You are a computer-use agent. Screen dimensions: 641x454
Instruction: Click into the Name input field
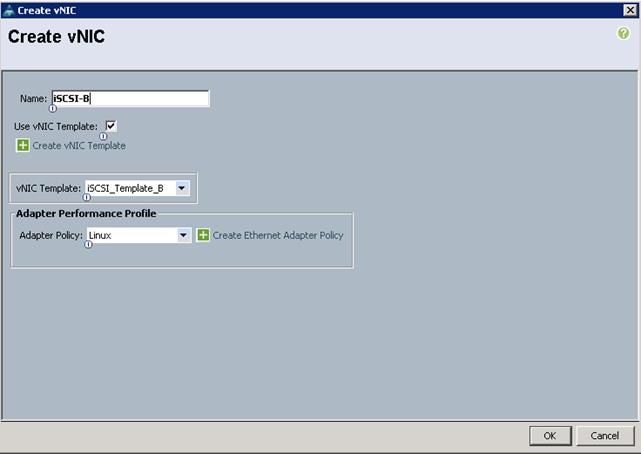(130, 98)
